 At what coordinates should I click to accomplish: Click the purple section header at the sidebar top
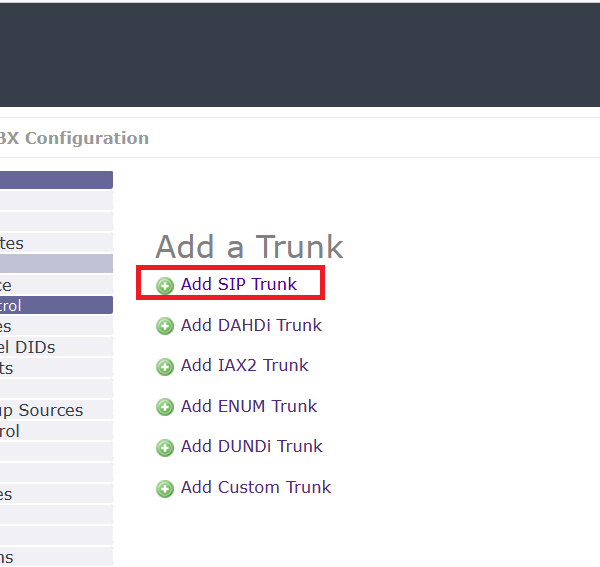pos(56,180)
